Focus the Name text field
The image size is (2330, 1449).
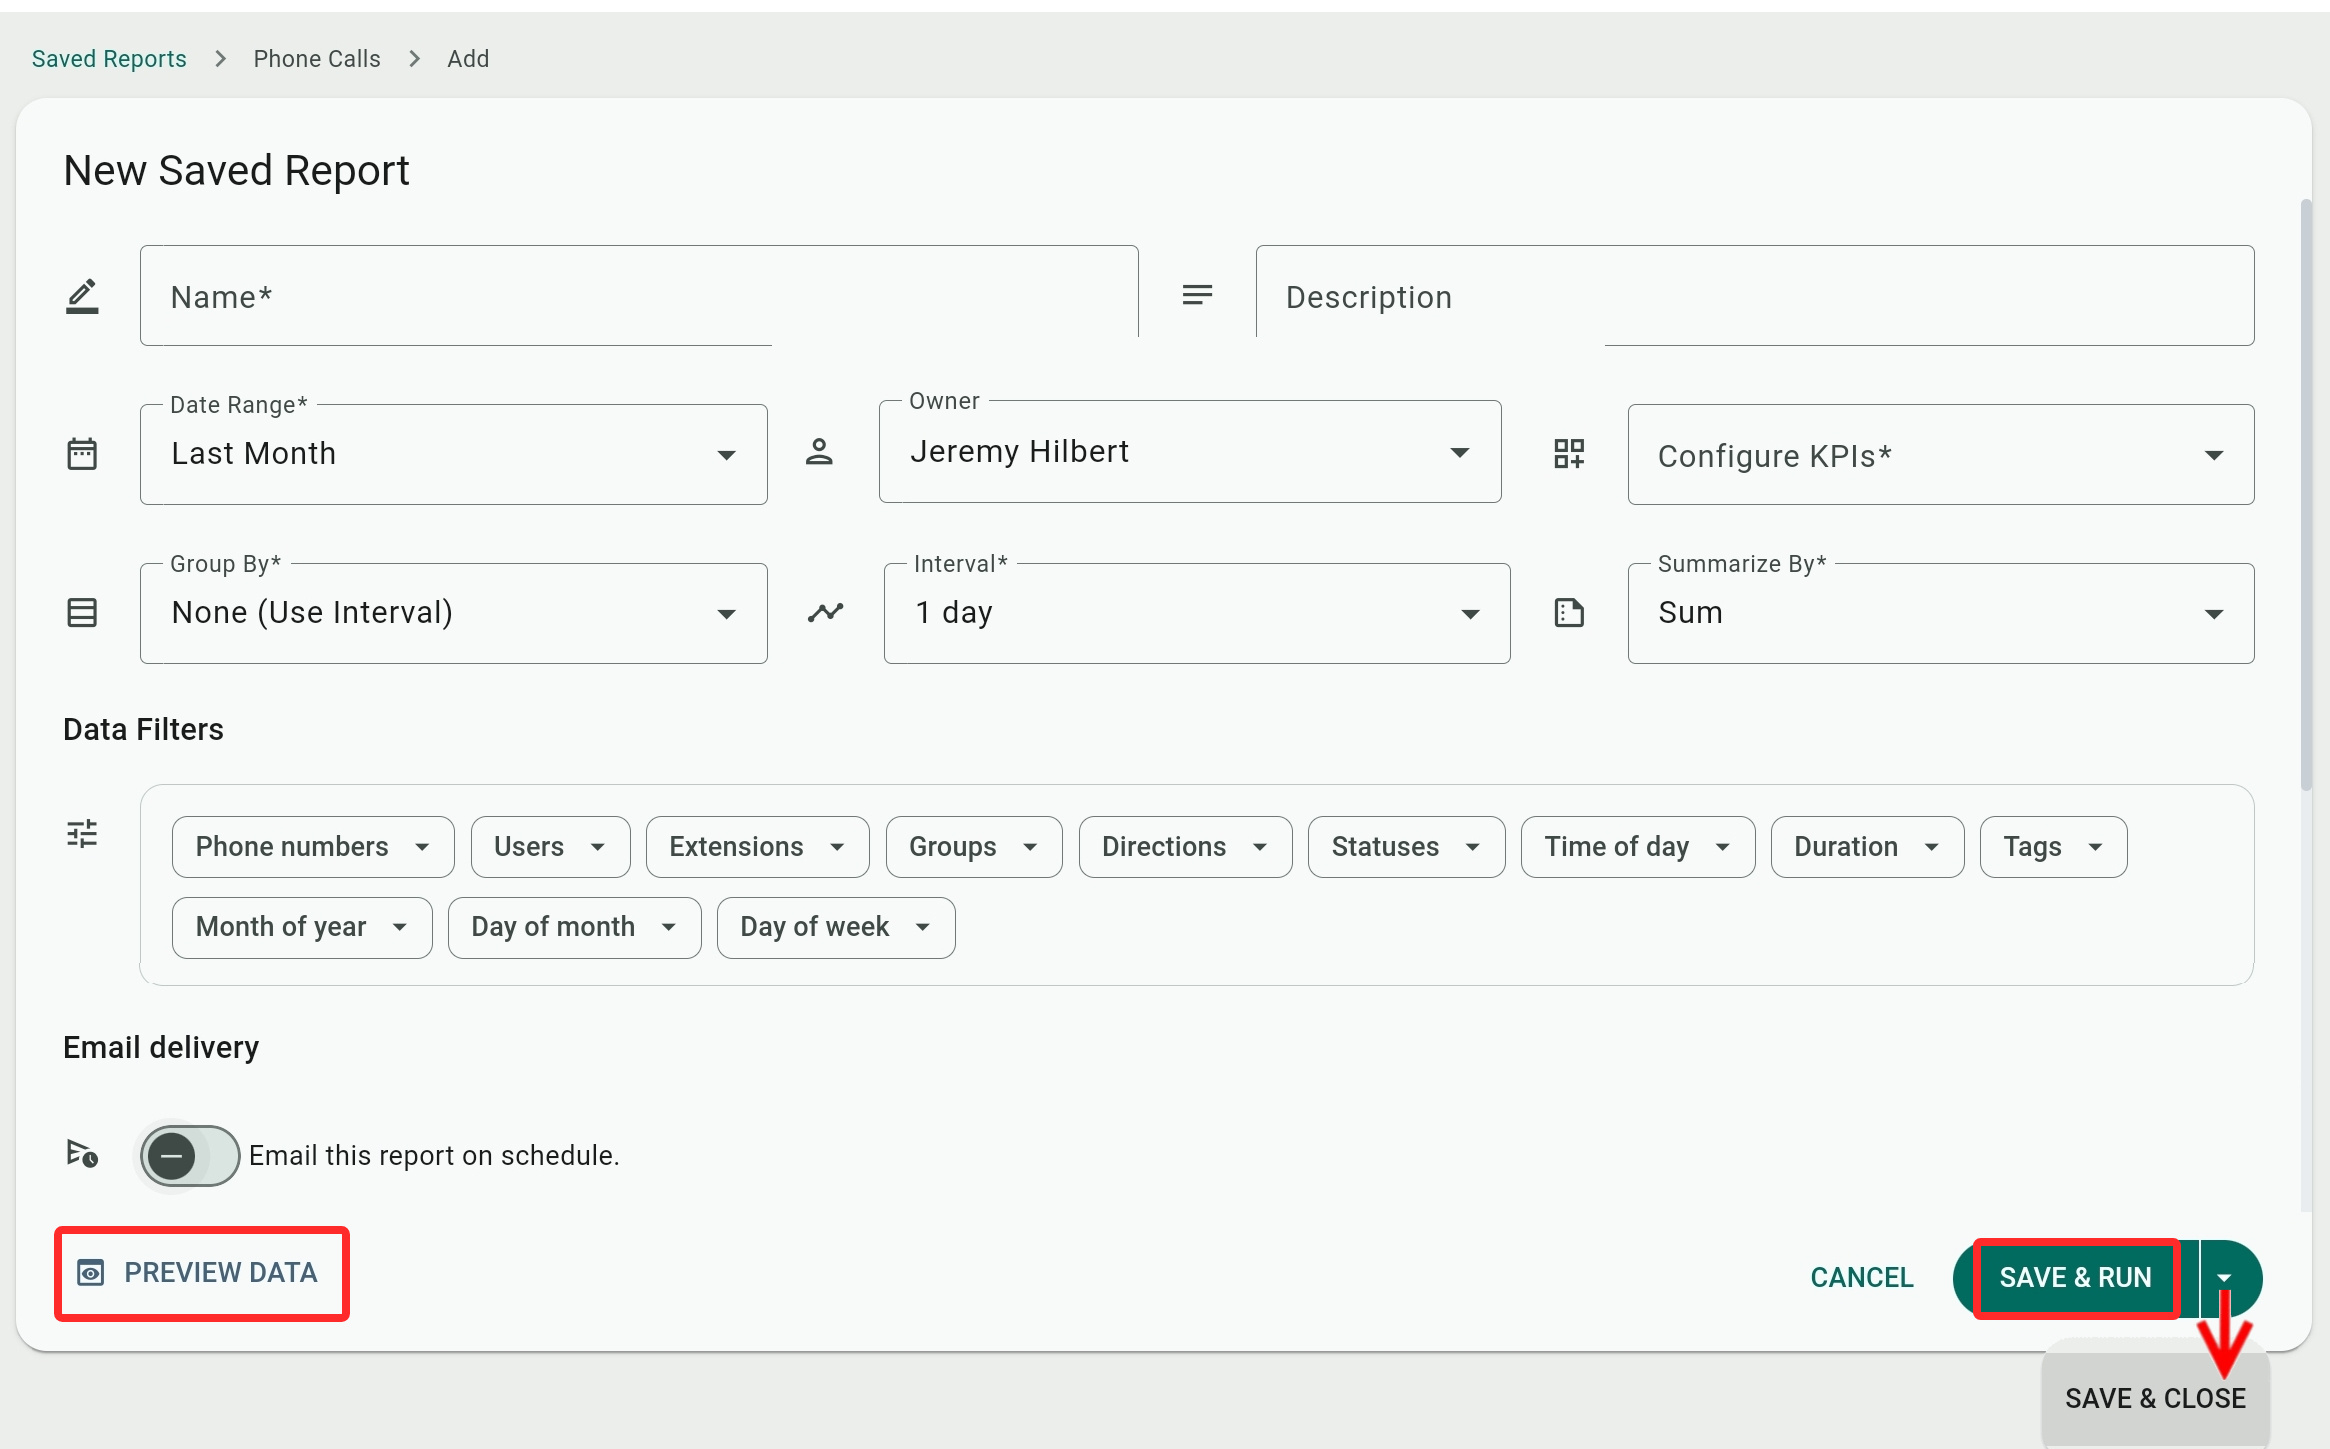638,297
